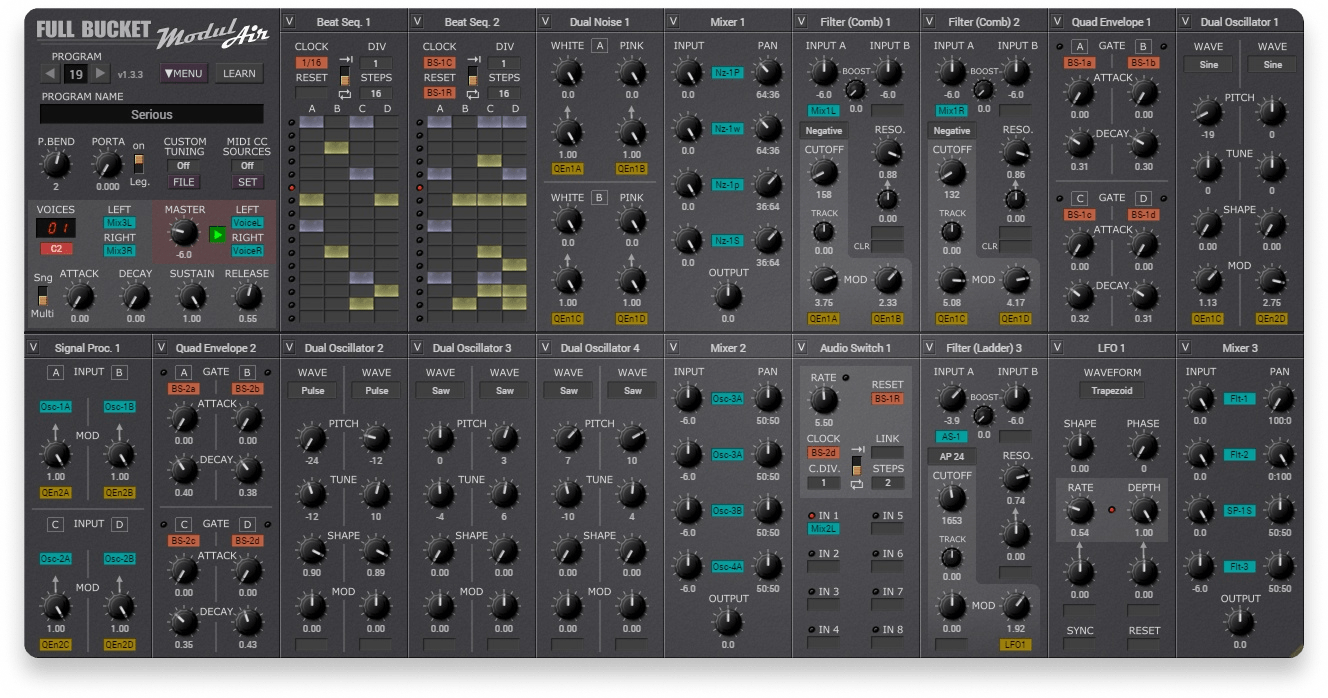Screen dimensions: 1328x698
Task: Open the AP 24 filter type selector
Action: (x=951, y=456)
